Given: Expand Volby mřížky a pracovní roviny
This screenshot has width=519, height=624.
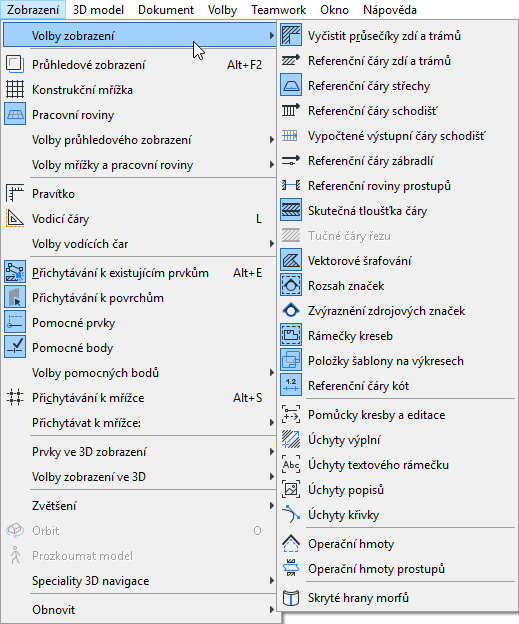Looking at the screenshot, I should click(x=140, y=165).
